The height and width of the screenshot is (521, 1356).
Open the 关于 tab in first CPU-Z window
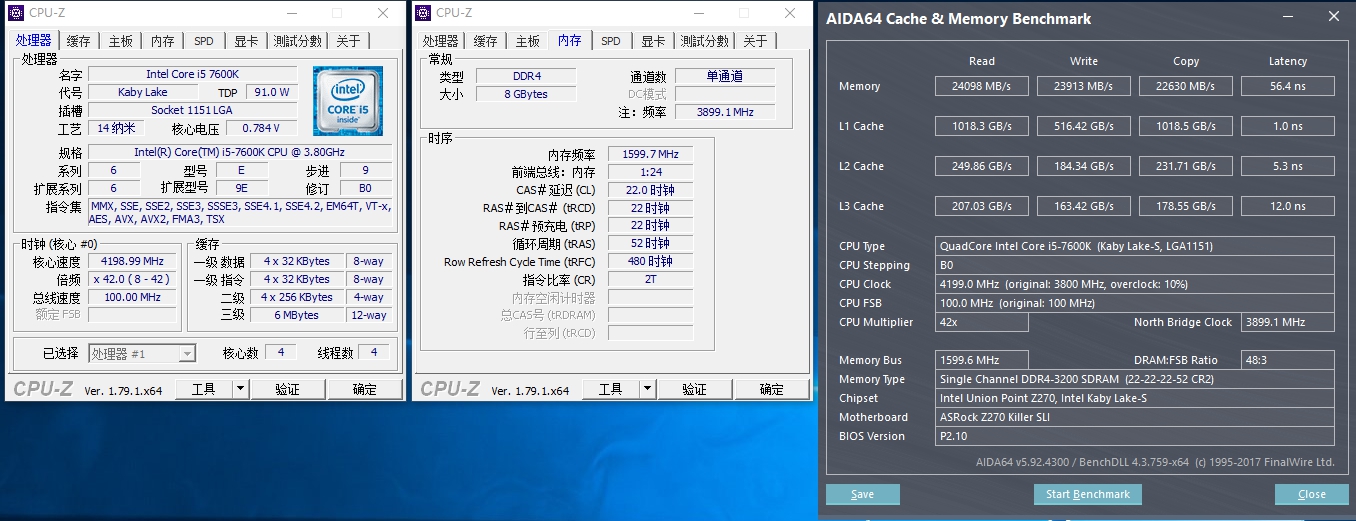point(348,41)
